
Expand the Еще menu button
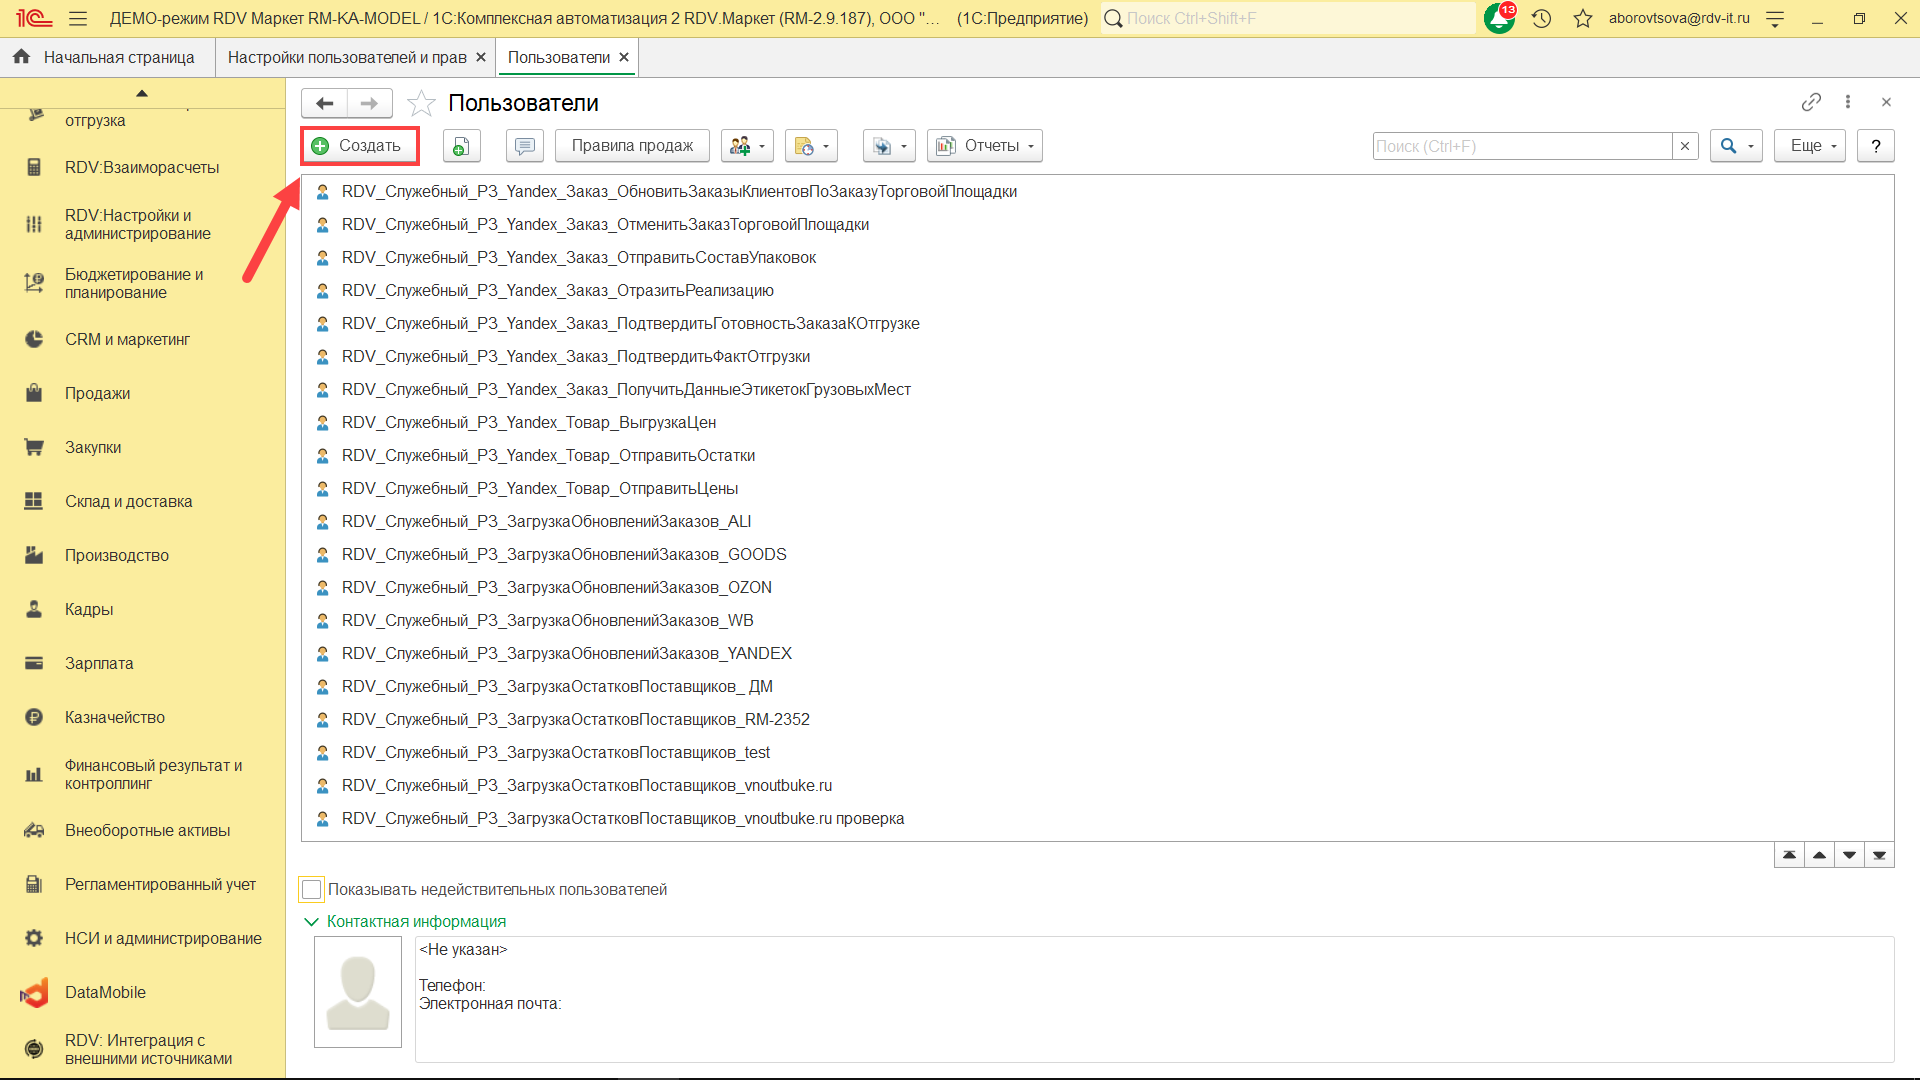(x=1809, y=146)
